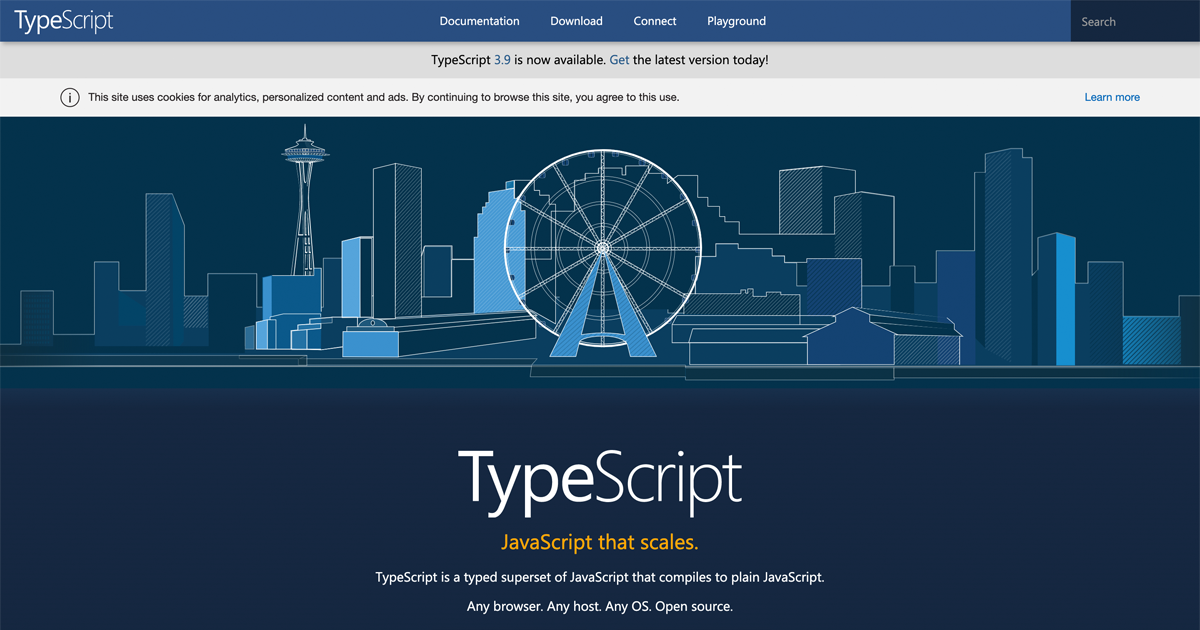
Task: Click 'Get' to fetch the latest version
Action: (619, 59)
